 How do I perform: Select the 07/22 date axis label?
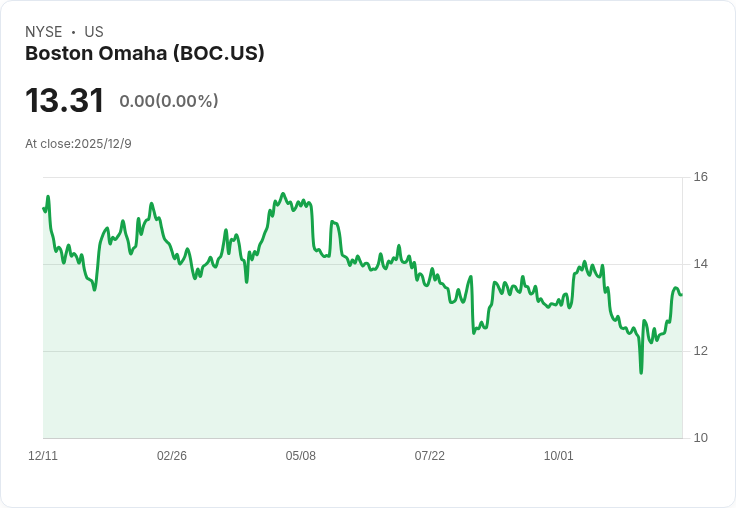[429, 455]
